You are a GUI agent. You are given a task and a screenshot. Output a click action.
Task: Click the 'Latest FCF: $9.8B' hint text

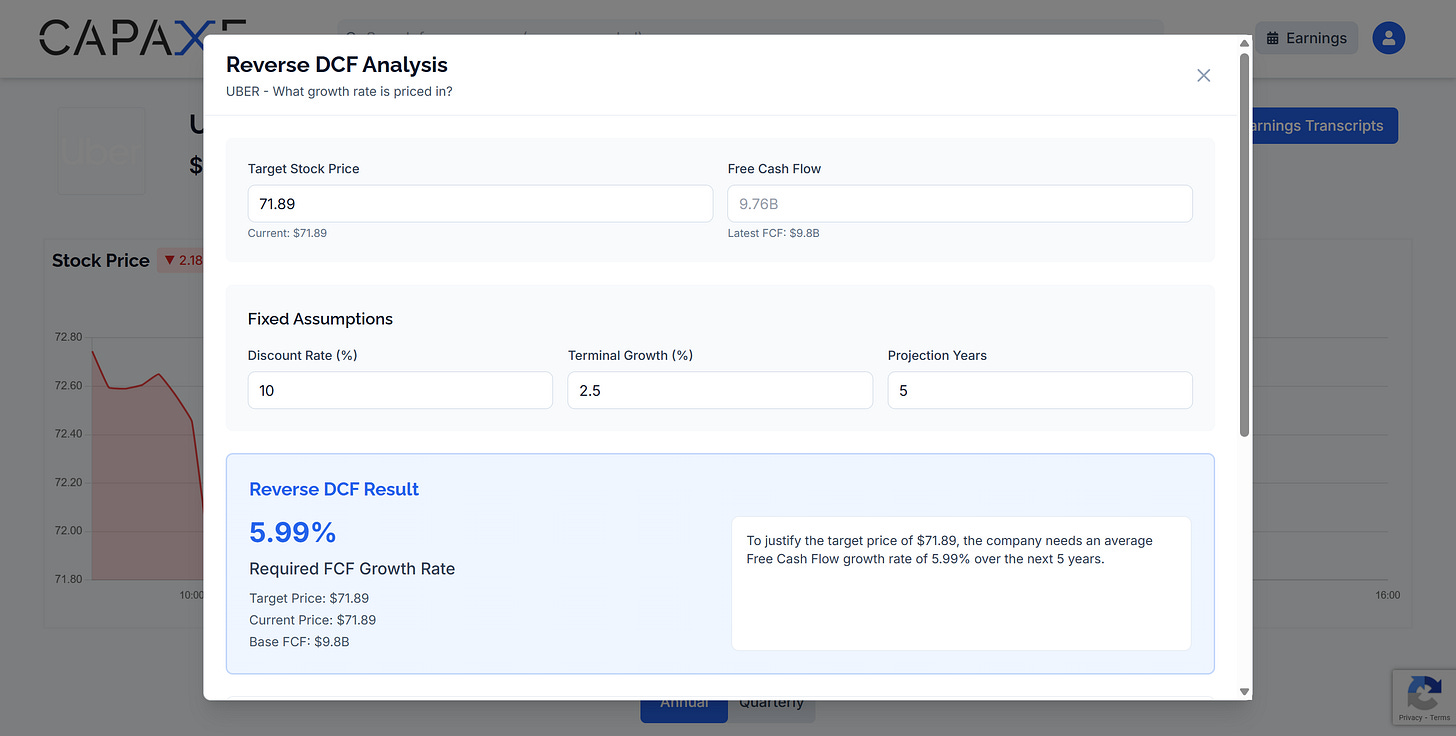click(x=774, y=233)
